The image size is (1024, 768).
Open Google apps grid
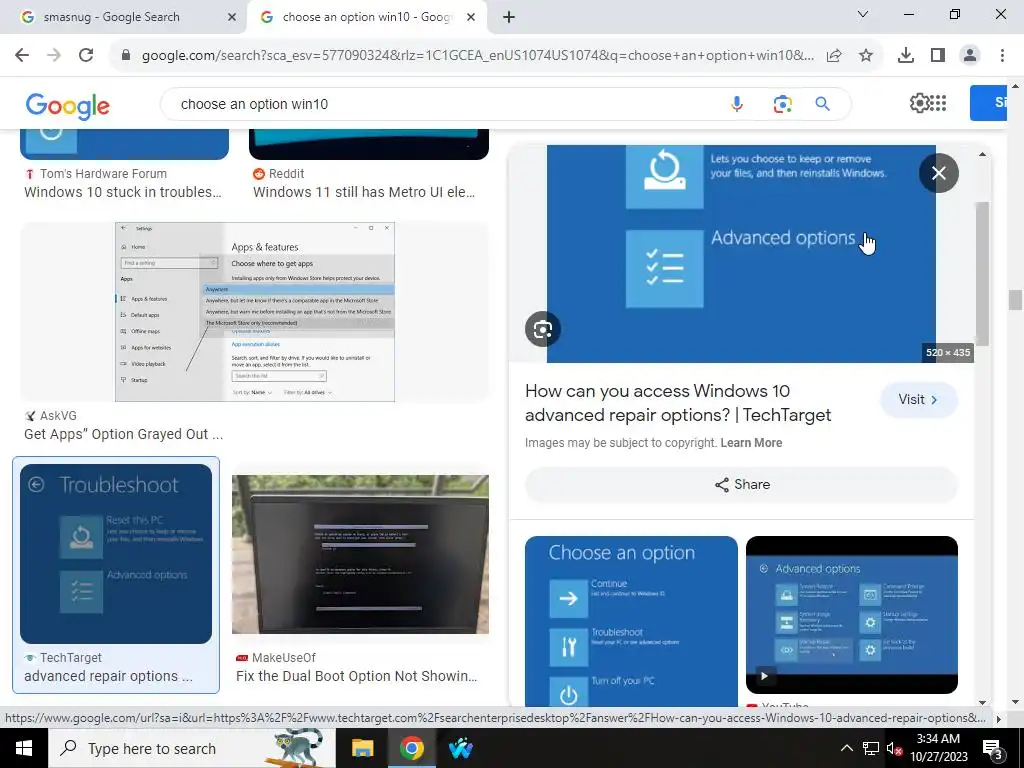938,103
